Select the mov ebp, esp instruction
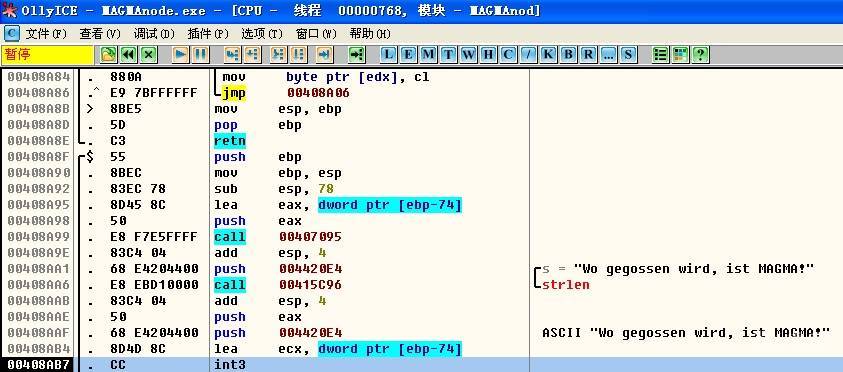Image resolution: width=843 pixels, height=372 pixels. (x=278, y=173)
